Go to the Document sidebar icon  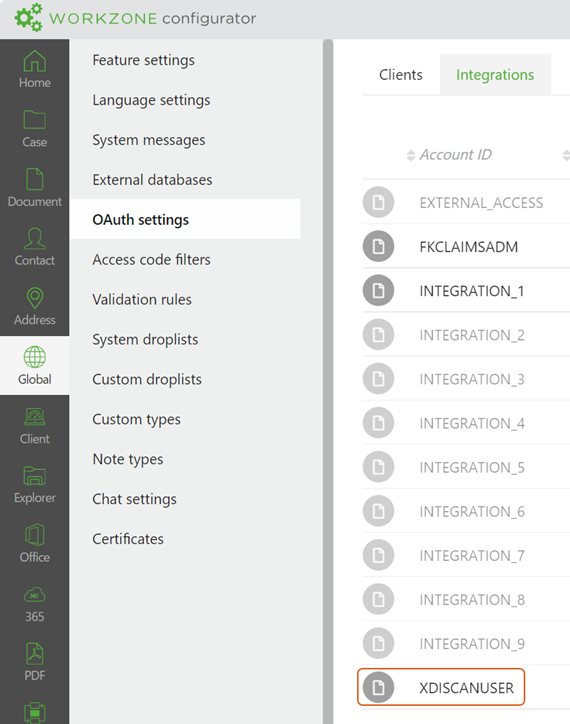coord(35,179)
